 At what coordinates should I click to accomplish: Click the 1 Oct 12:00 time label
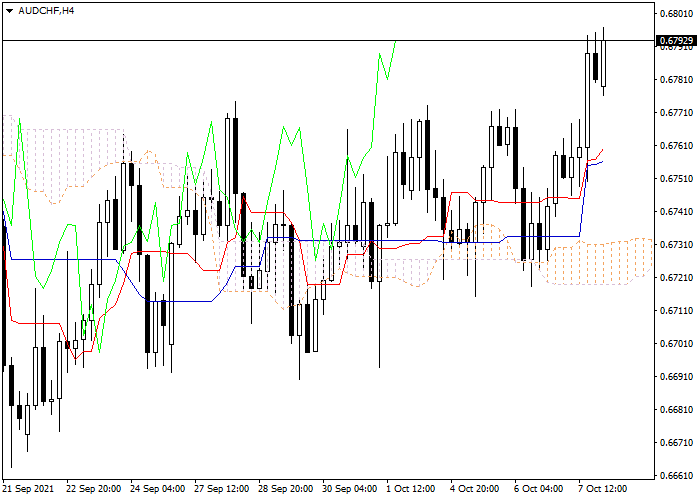click(411, 489)
